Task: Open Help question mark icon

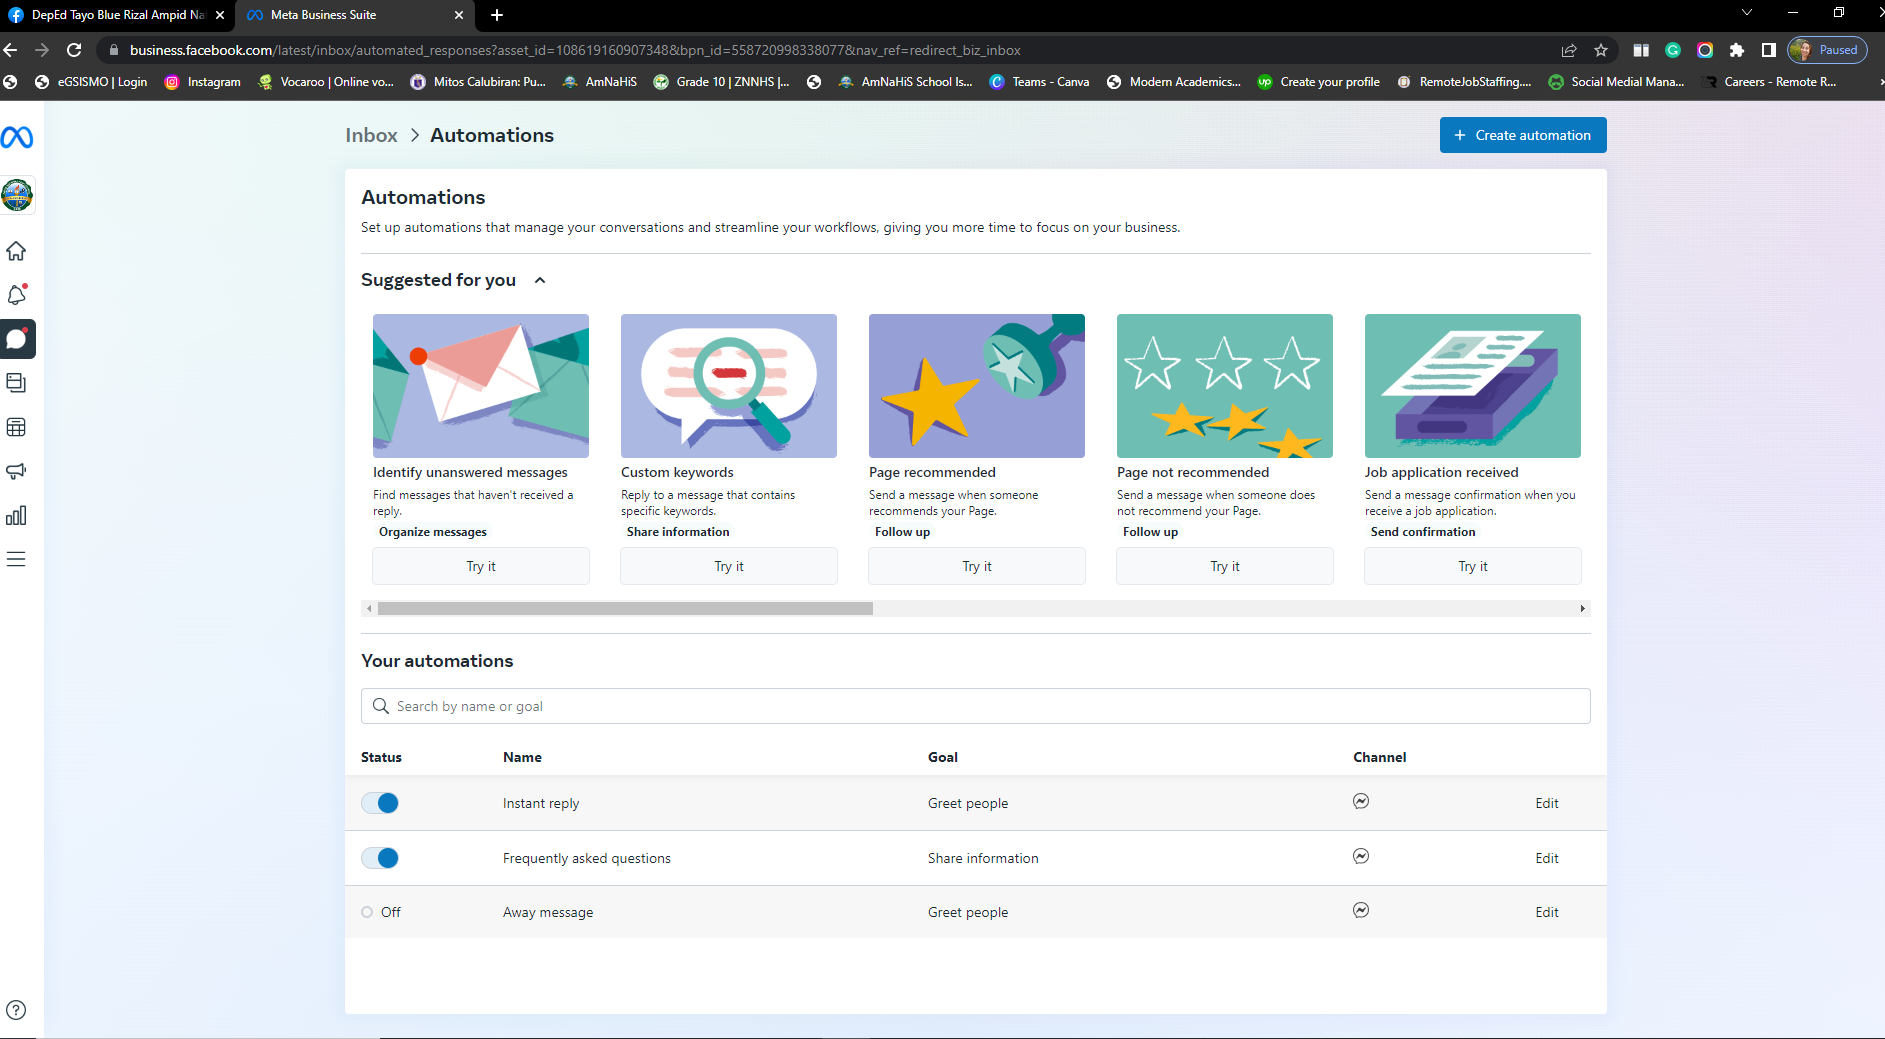Action: [16, 1010]
